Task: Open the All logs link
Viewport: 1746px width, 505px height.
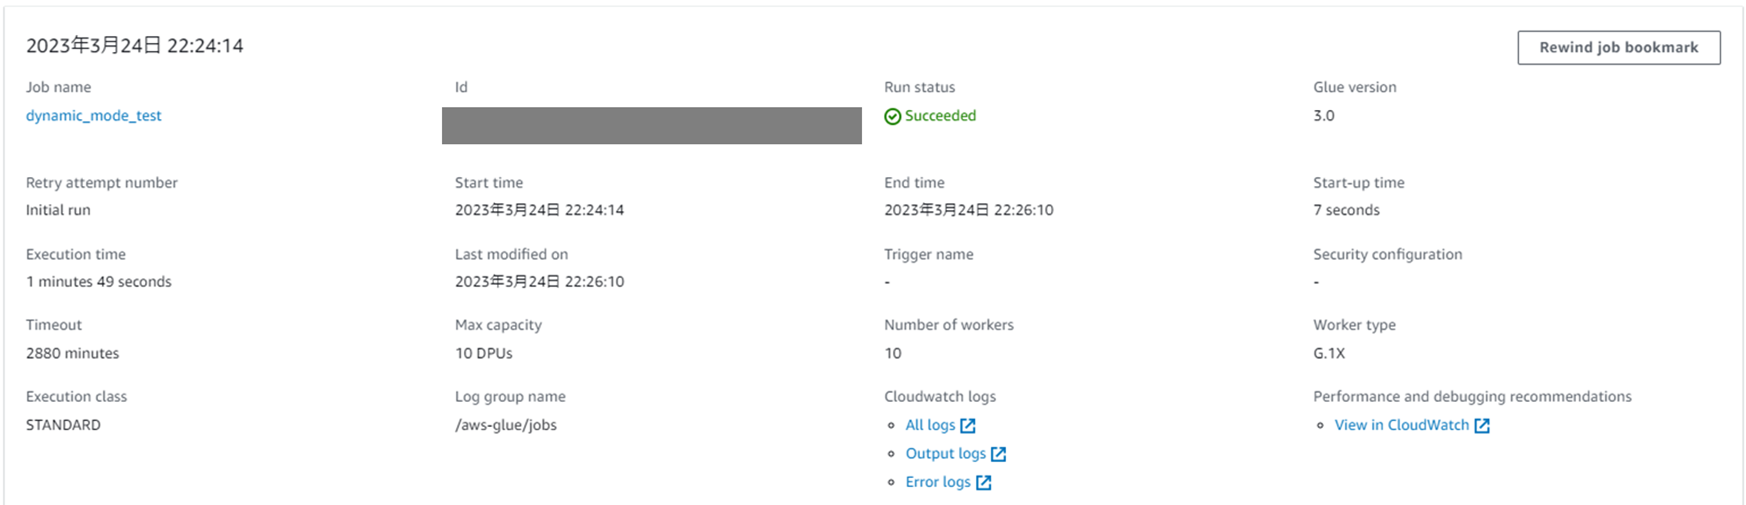Action: (930, 425)
